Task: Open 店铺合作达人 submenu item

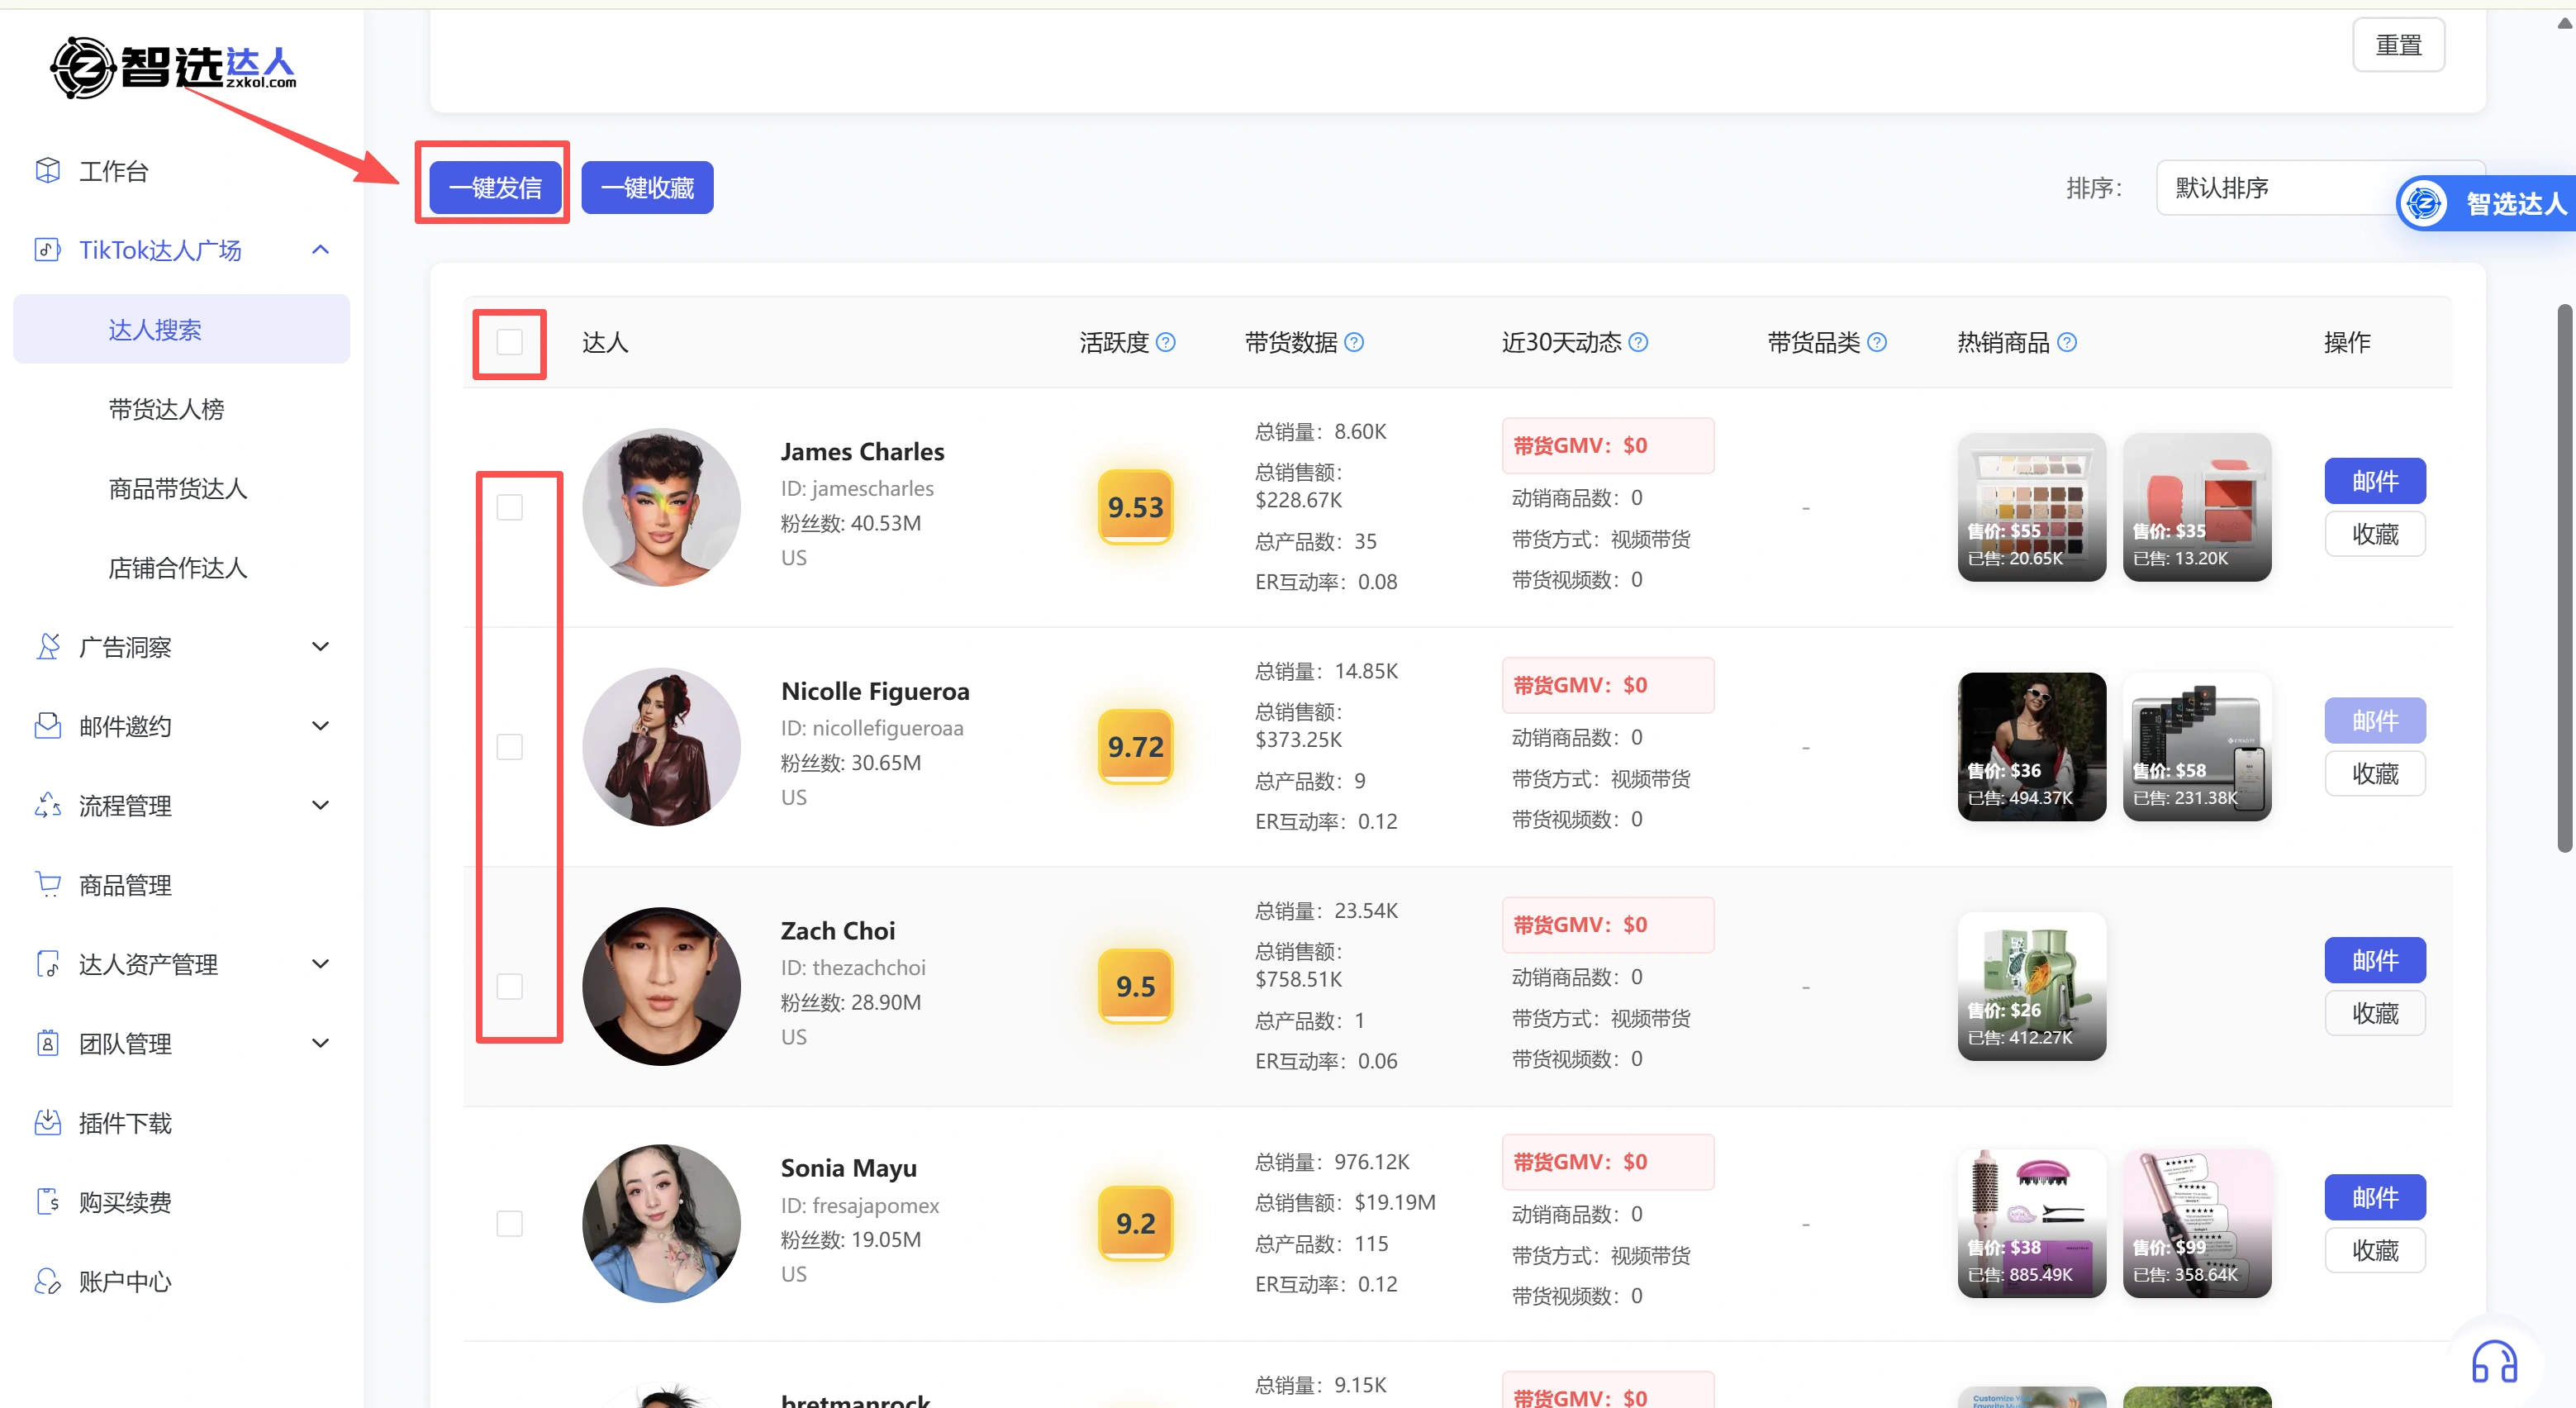Action: [177, 568]
